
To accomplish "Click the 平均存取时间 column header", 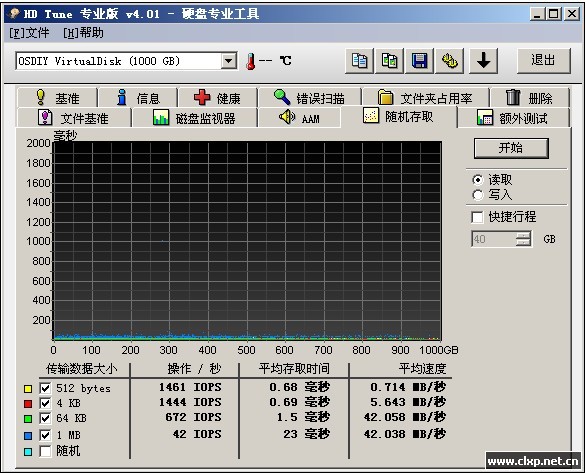I will coord(294,369).
